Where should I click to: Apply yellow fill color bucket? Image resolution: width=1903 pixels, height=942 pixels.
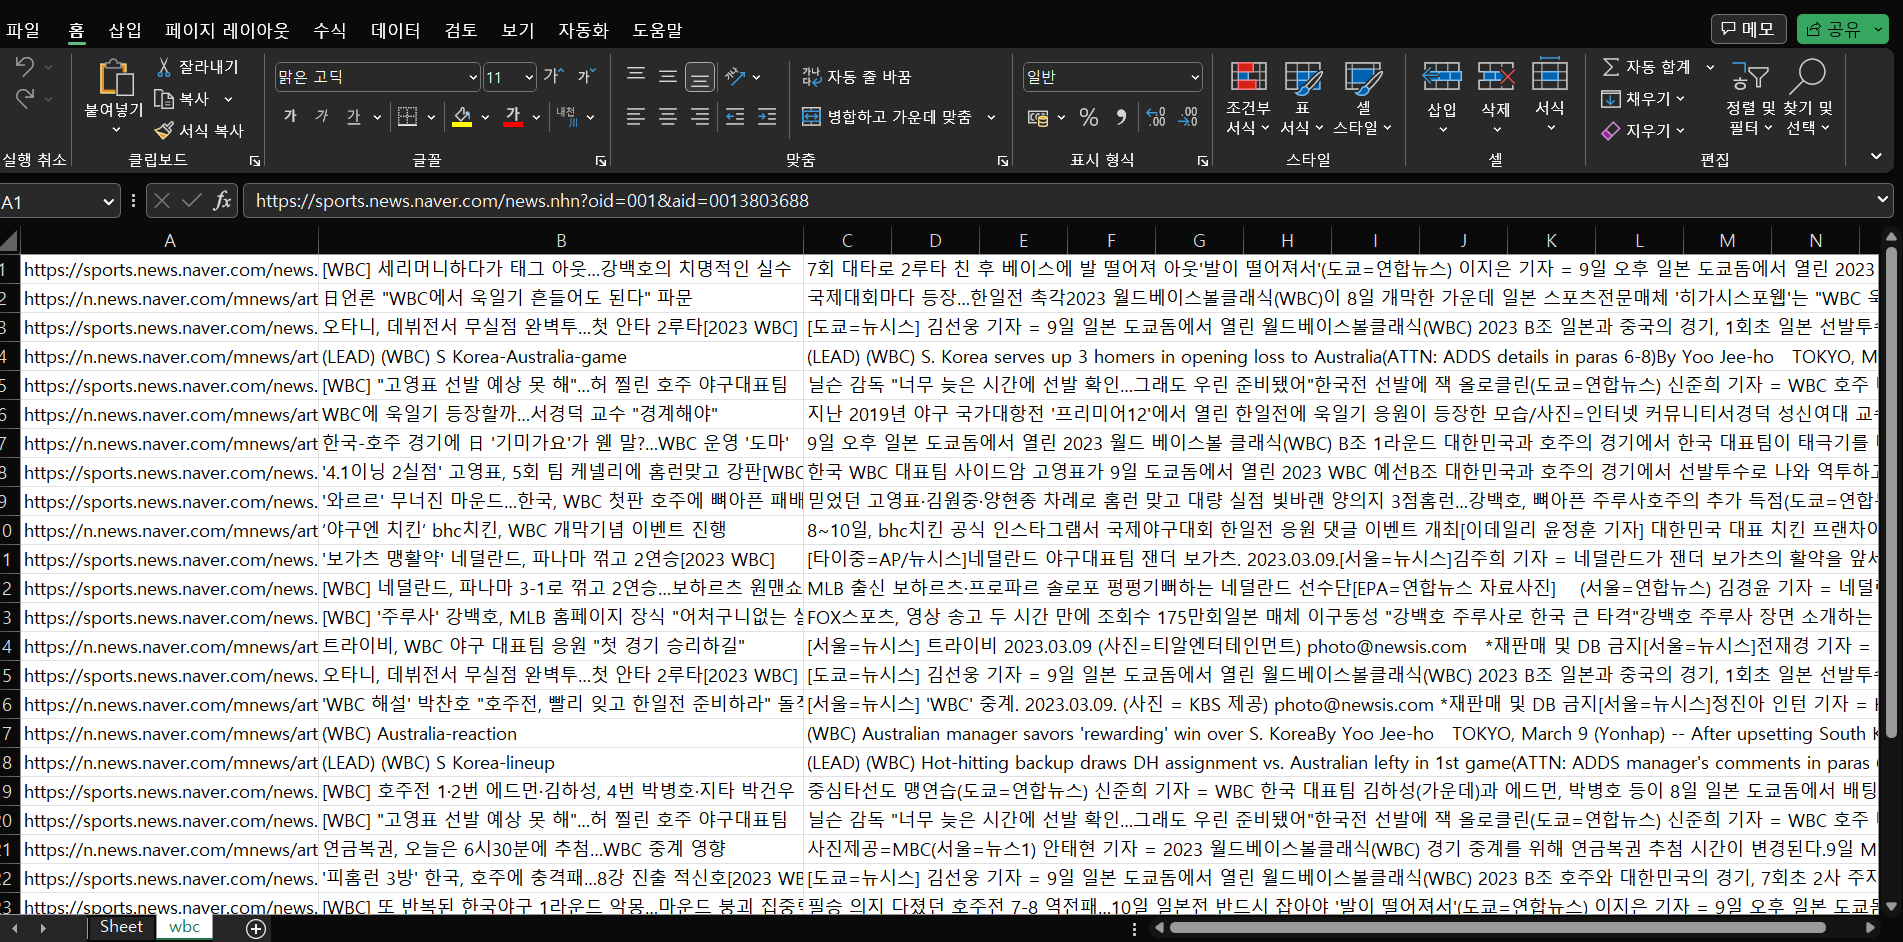click(462, 117)
